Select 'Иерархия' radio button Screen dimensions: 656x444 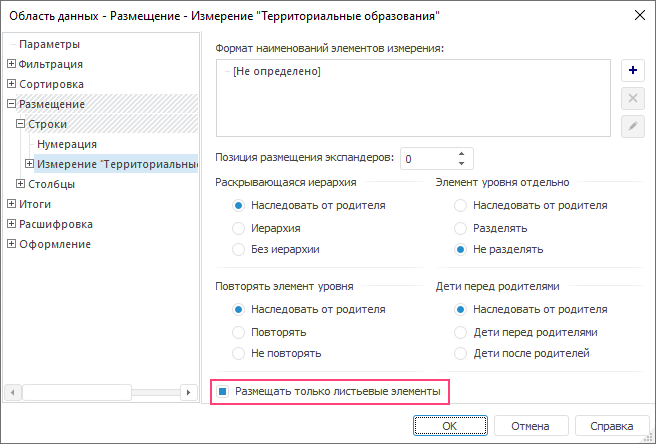(239, 227)
